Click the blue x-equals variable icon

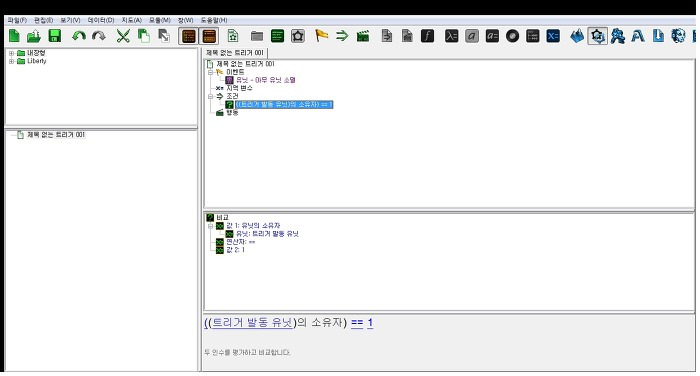(x=553, y=36)
